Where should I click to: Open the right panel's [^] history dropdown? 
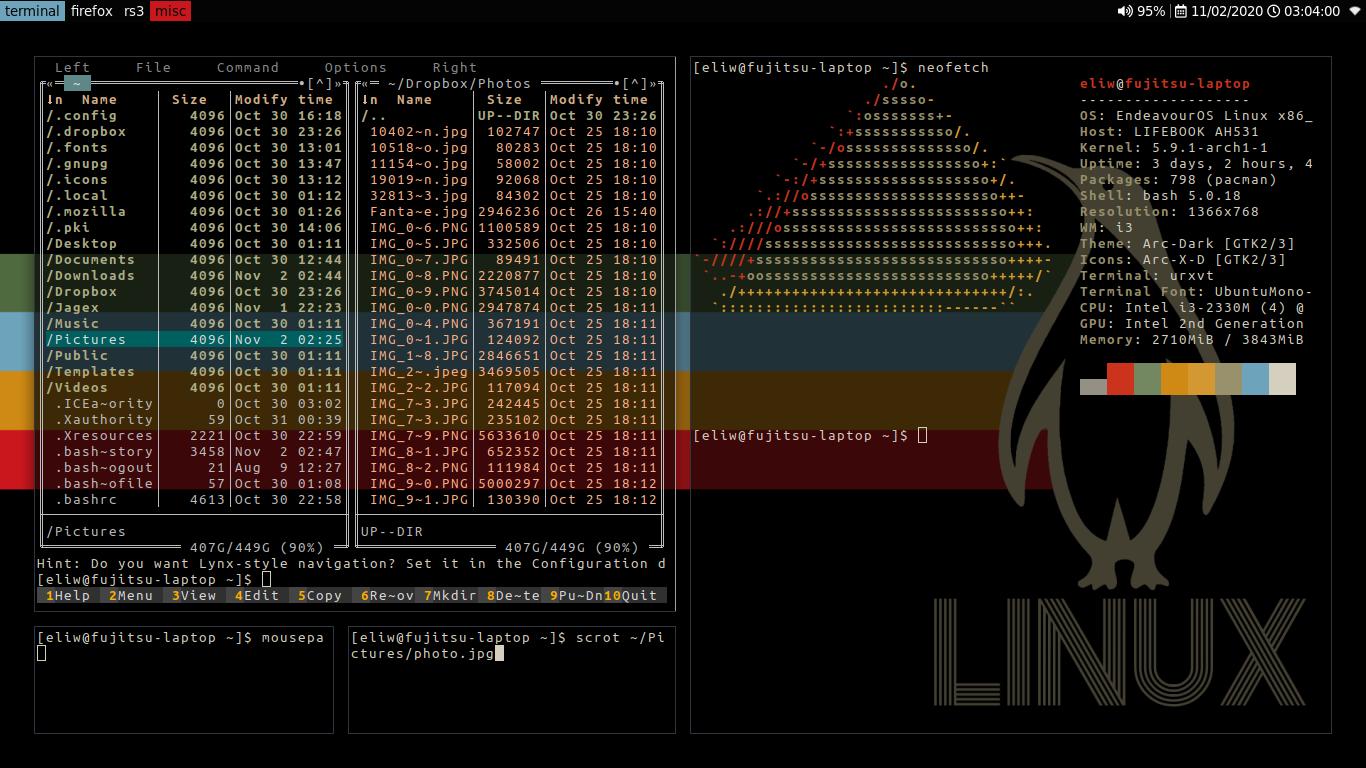(x=635, y=84)
